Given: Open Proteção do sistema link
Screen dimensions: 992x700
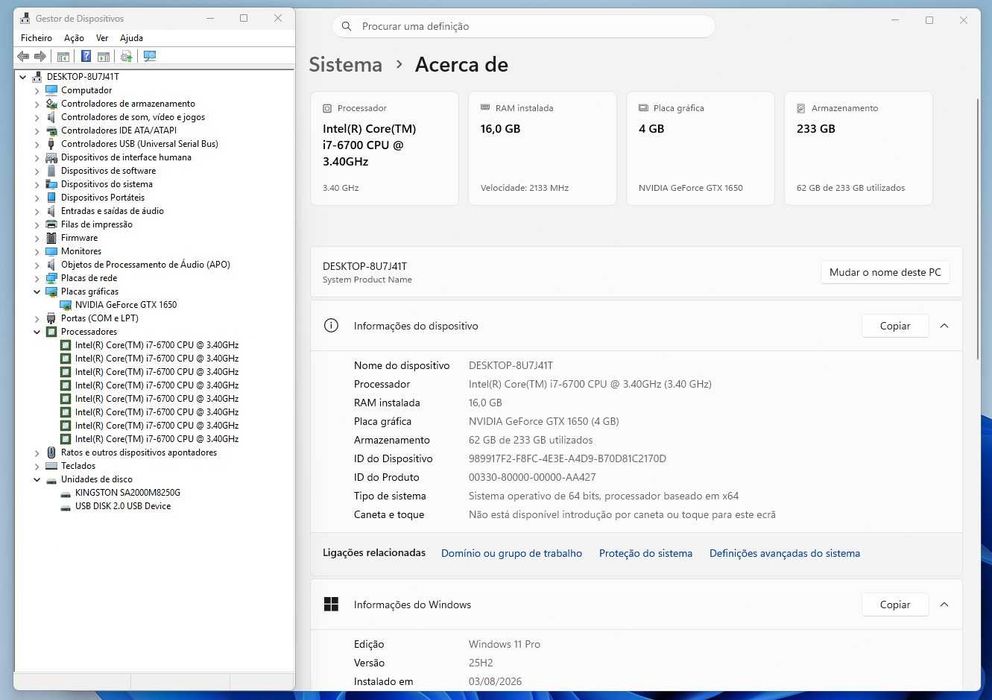Looking at the screenshot, I should pos(646,553).
